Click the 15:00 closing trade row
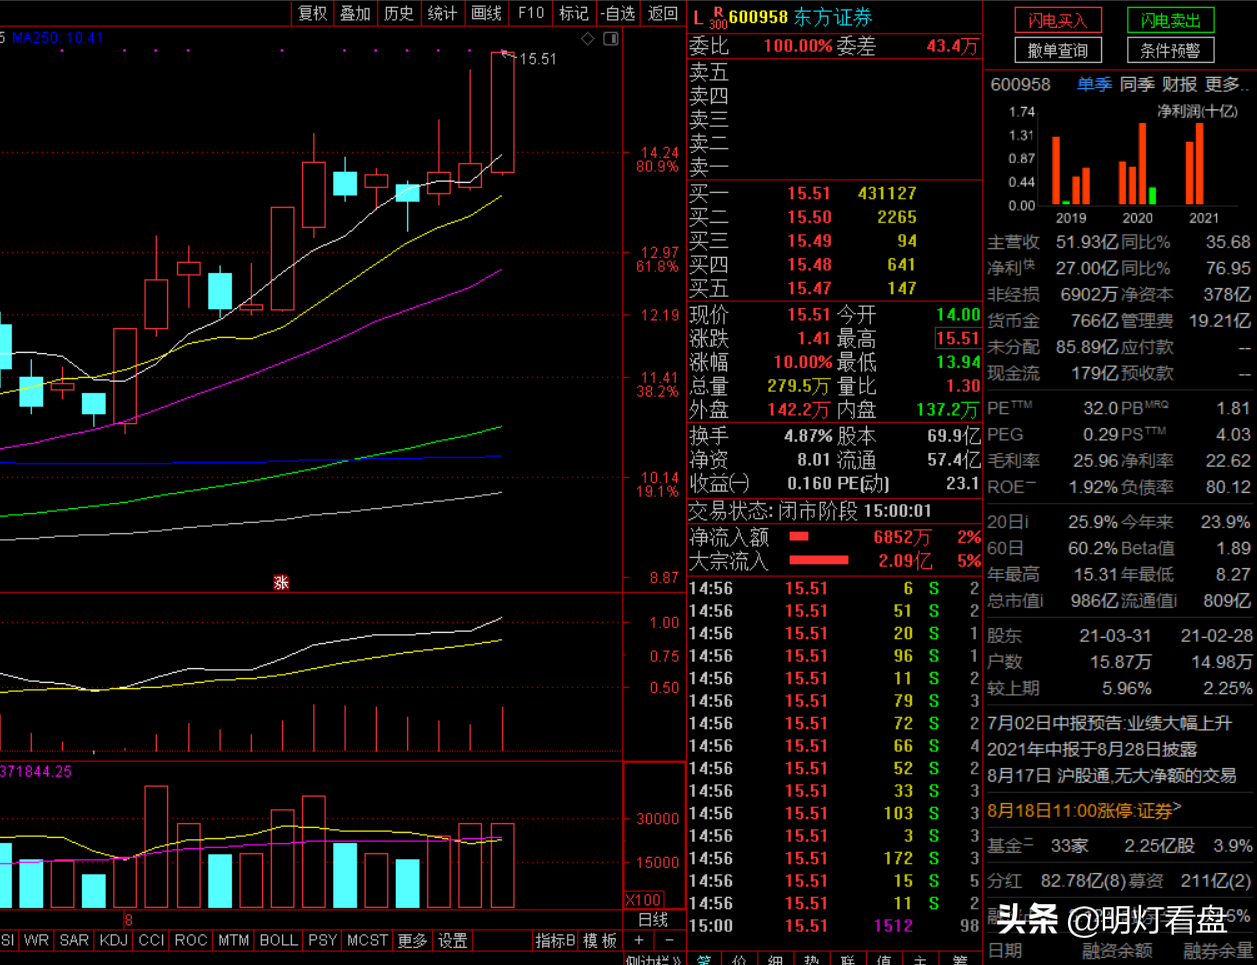The height and width of the screenshot is (965, 1257). 834,926
